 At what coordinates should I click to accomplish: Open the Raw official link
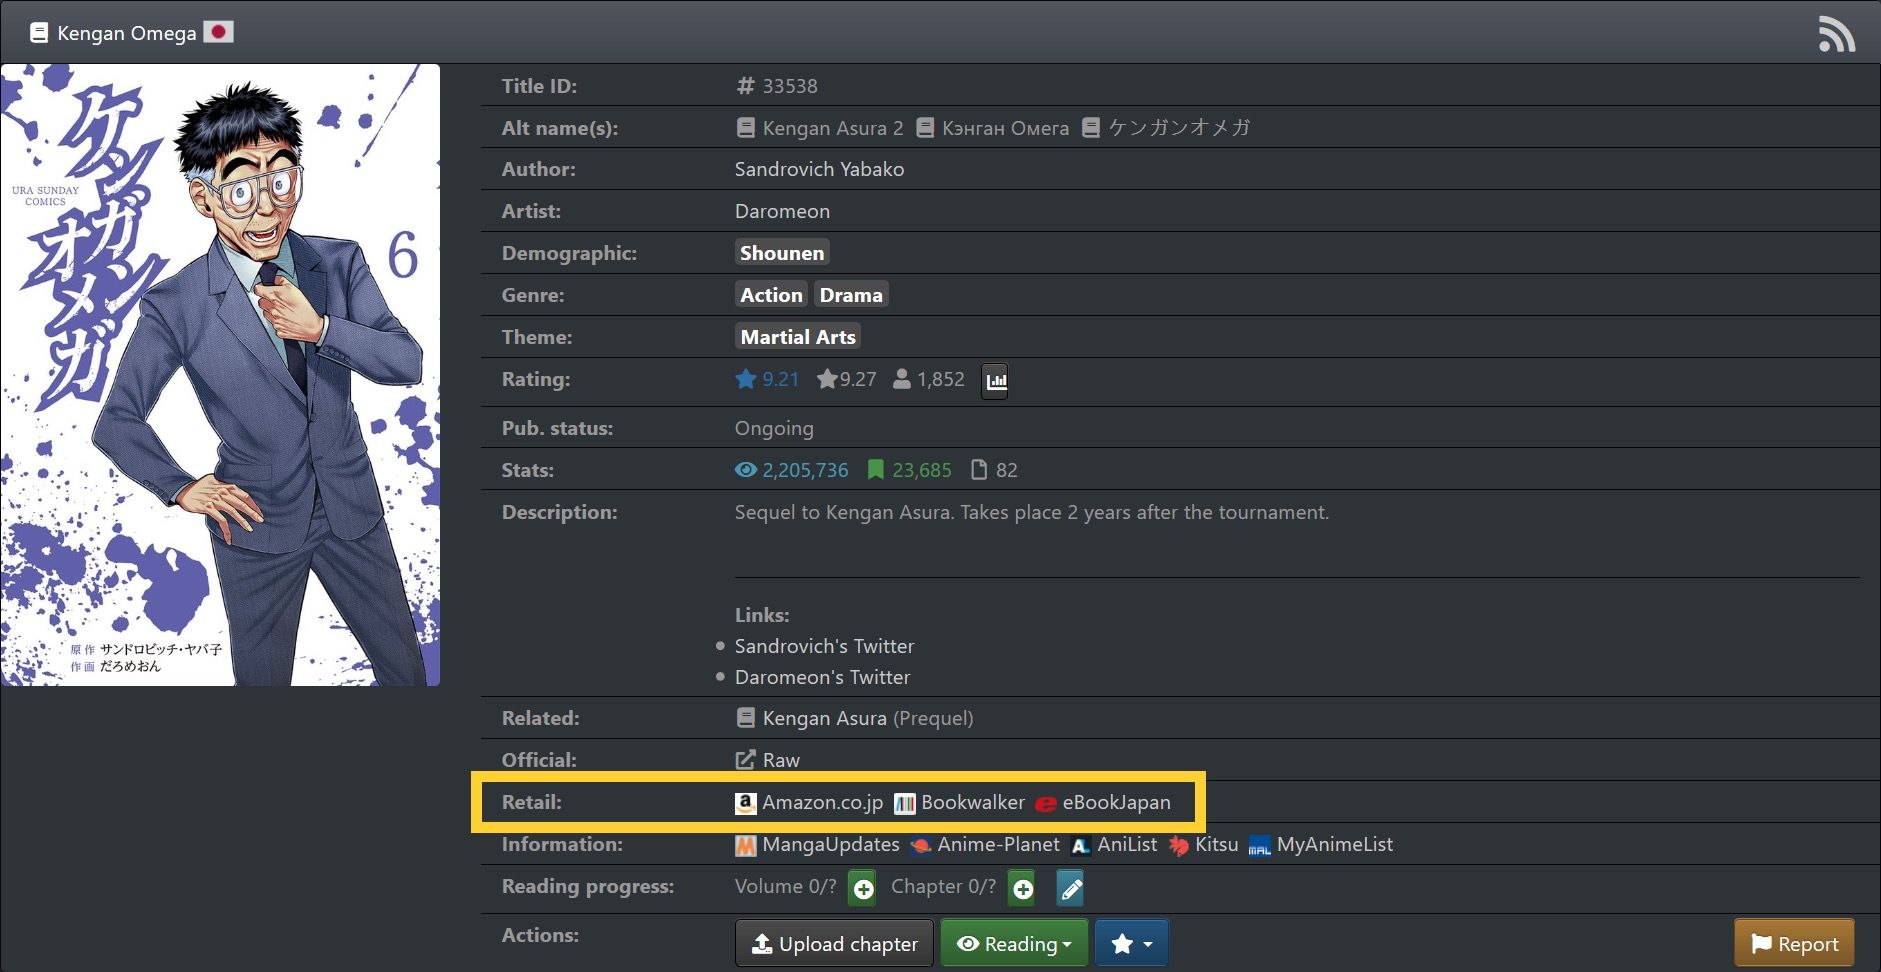[781, 760]
